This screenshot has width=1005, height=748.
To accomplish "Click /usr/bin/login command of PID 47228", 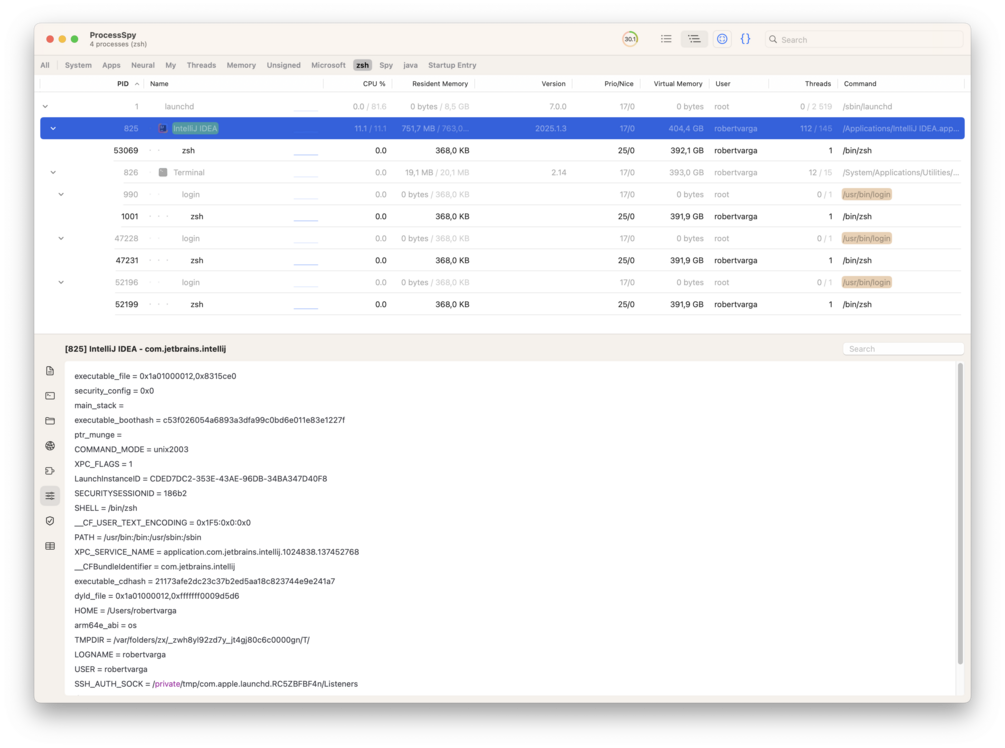I will tap(866, 238).
